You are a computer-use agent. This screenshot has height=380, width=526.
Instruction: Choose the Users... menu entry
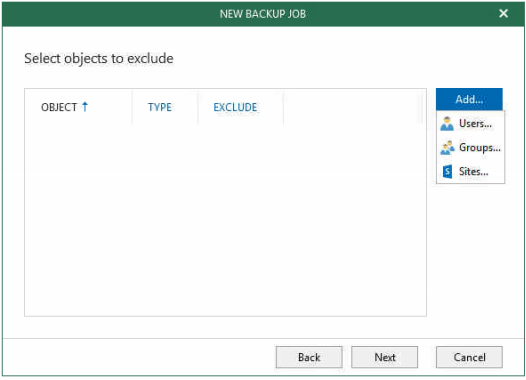click(x=470, y=124)
